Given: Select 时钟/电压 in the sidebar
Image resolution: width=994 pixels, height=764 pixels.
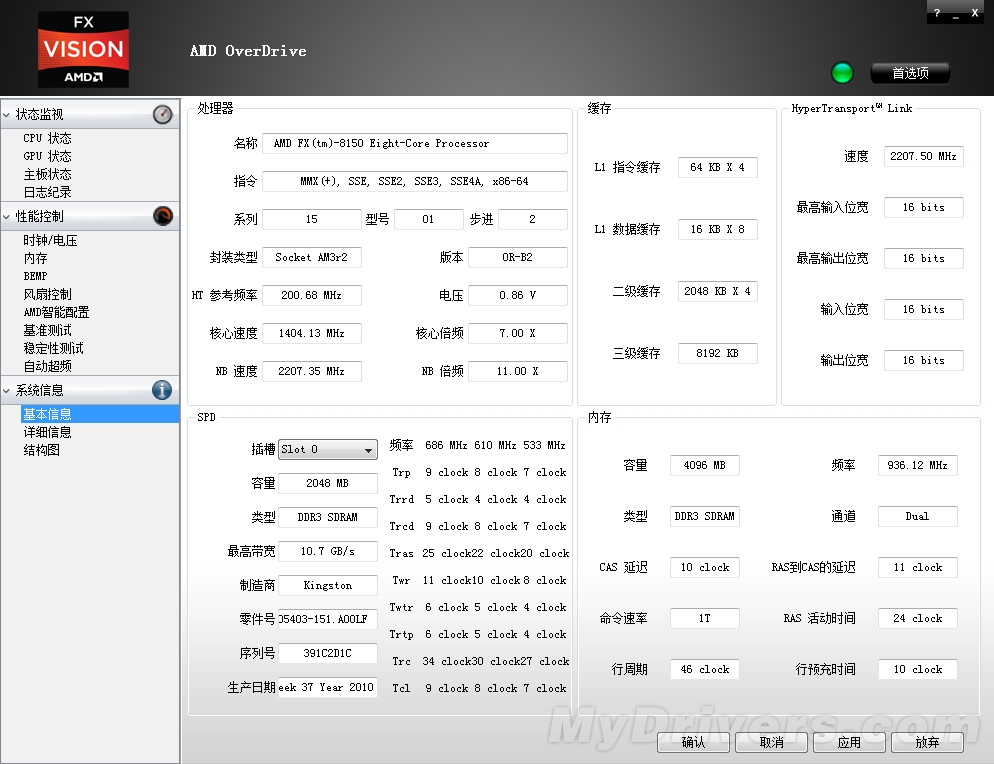Looking at the screenshot, I should tap(50, 241).
